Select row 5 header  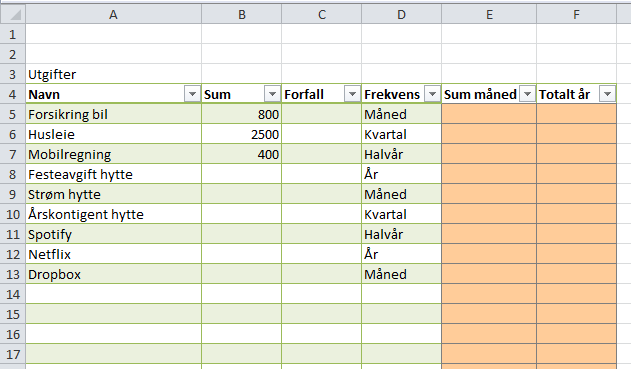click(13, 114)
